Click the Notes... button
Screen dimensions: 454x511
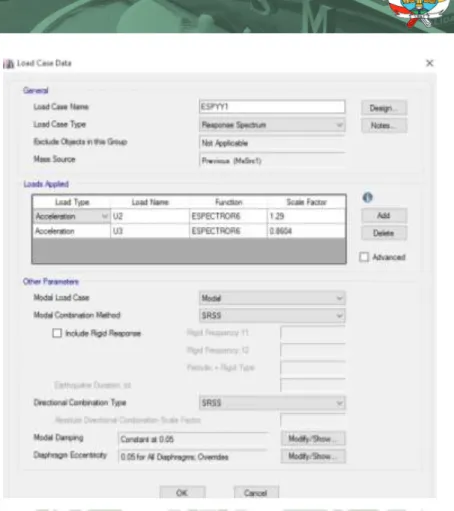click(384, 126)
